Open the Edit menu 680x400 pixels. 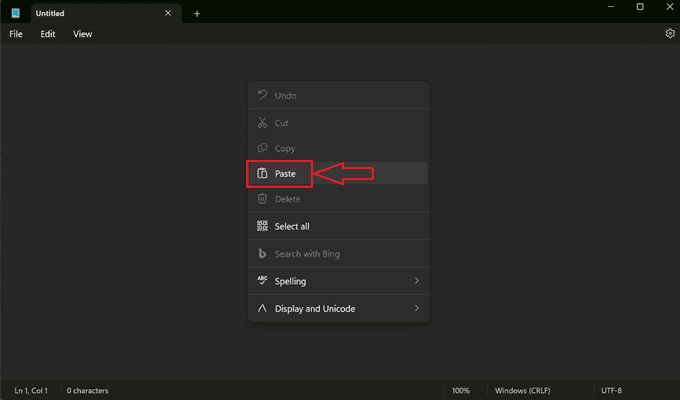click(48, 34)
